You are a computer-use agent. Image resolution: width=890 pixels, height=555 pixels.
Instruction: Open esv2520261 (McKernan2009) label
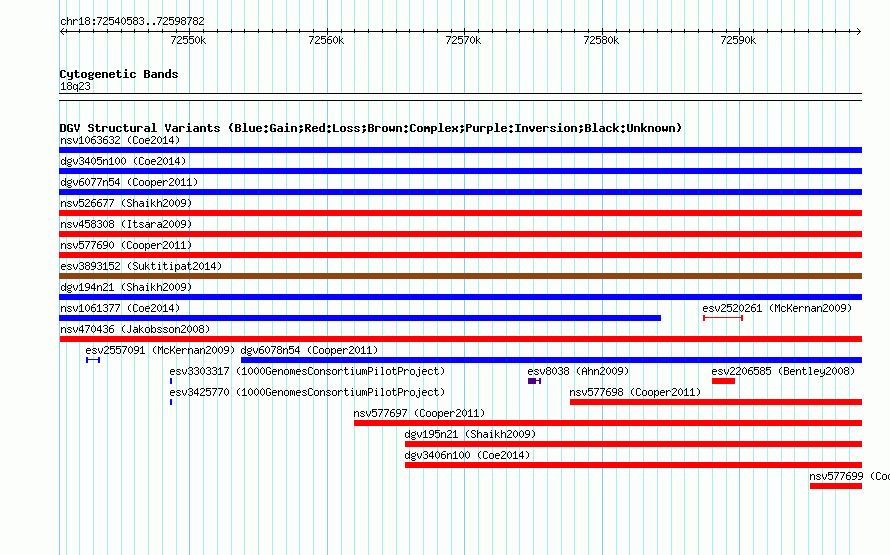(777, 308)
